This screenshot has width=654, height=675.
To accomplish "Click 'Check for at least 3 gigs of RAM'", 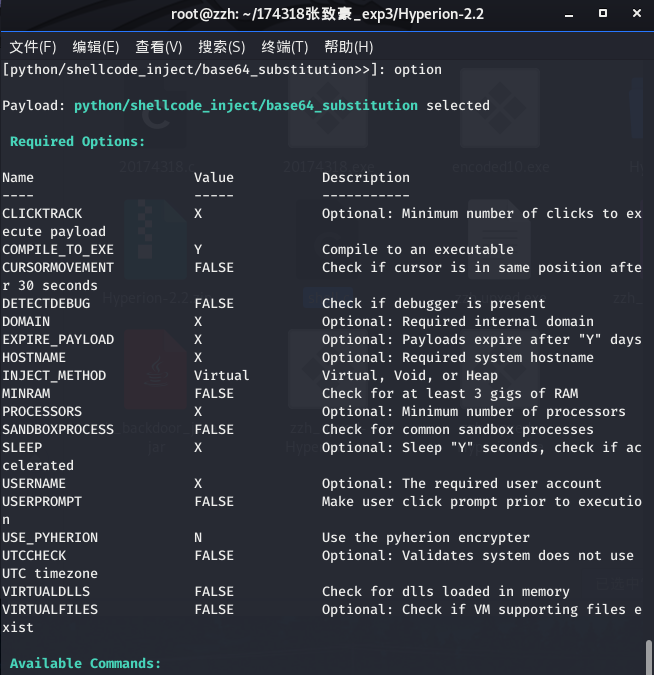I will point(450,393).
